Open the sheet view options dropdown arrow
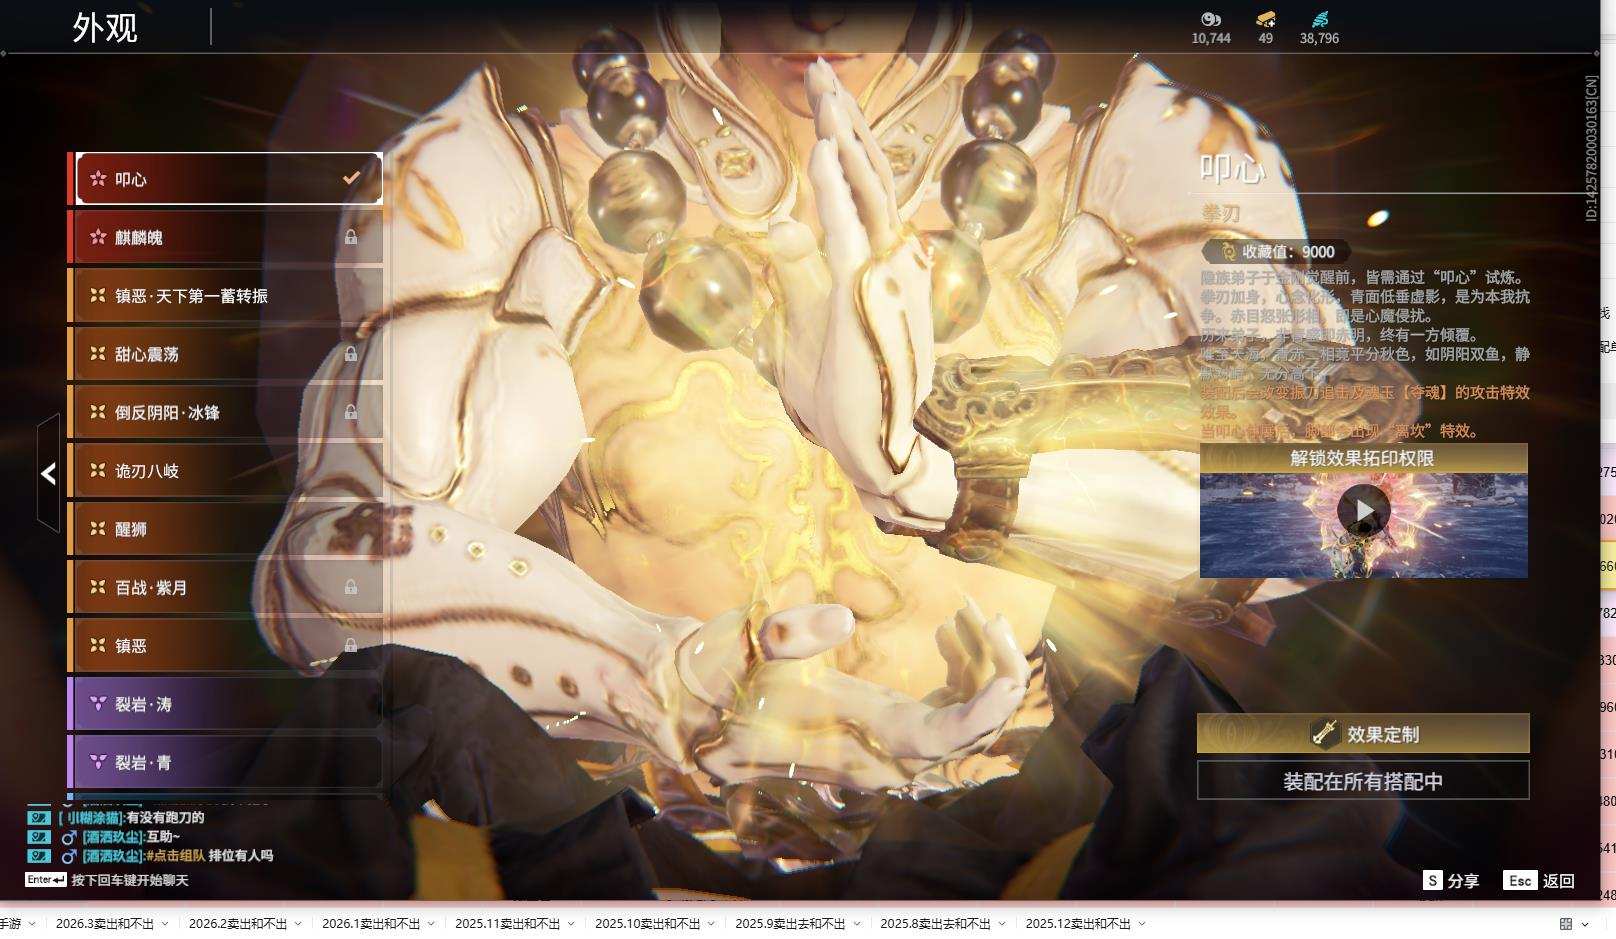1616x939 pixels. click(1586, 924)
